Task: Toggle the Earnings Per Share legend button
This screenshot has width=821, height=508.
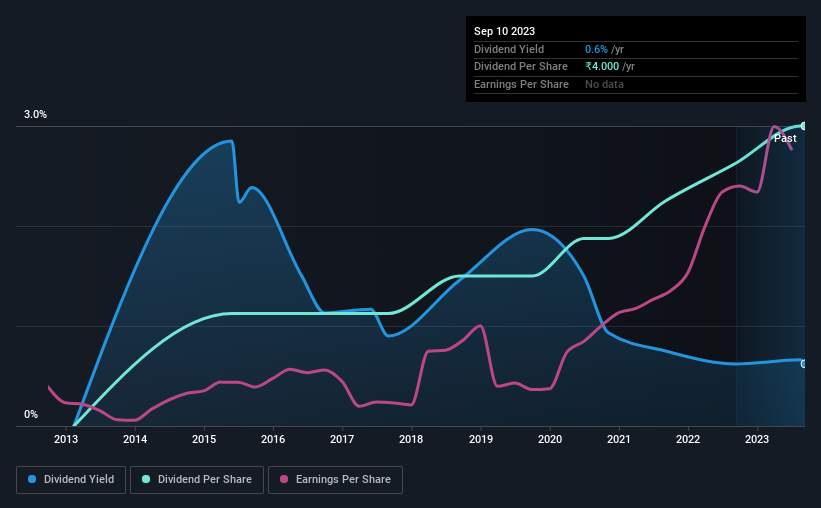Action: coord(335,480)
